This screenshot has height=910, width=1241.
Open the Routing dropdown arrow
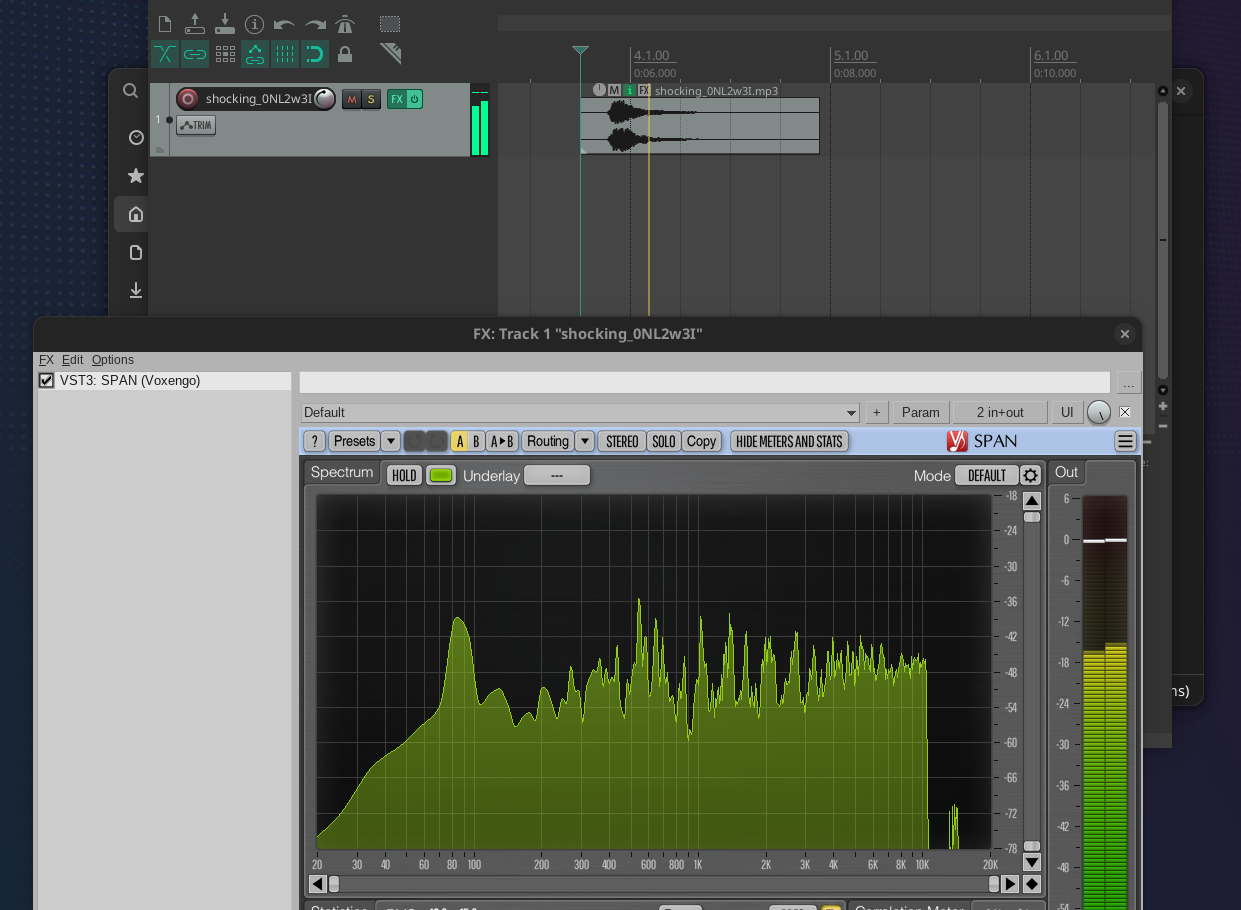click(584, 441)
